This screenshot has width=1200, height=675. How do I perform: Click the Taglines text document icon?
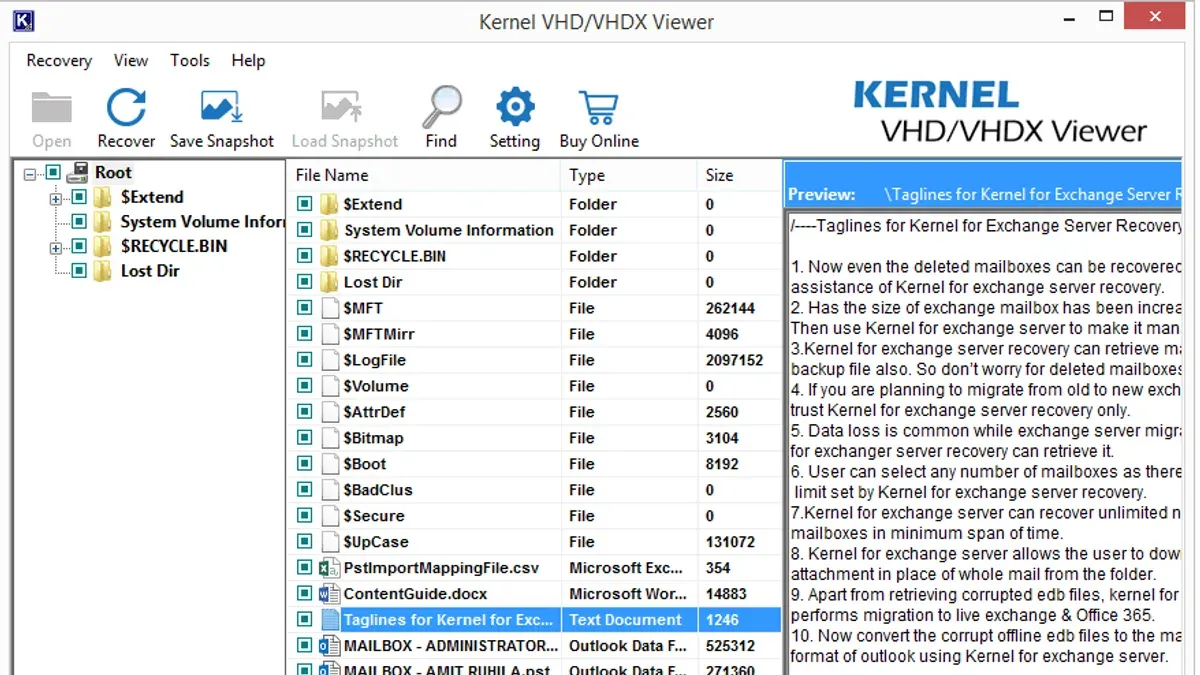pos(330,620)
